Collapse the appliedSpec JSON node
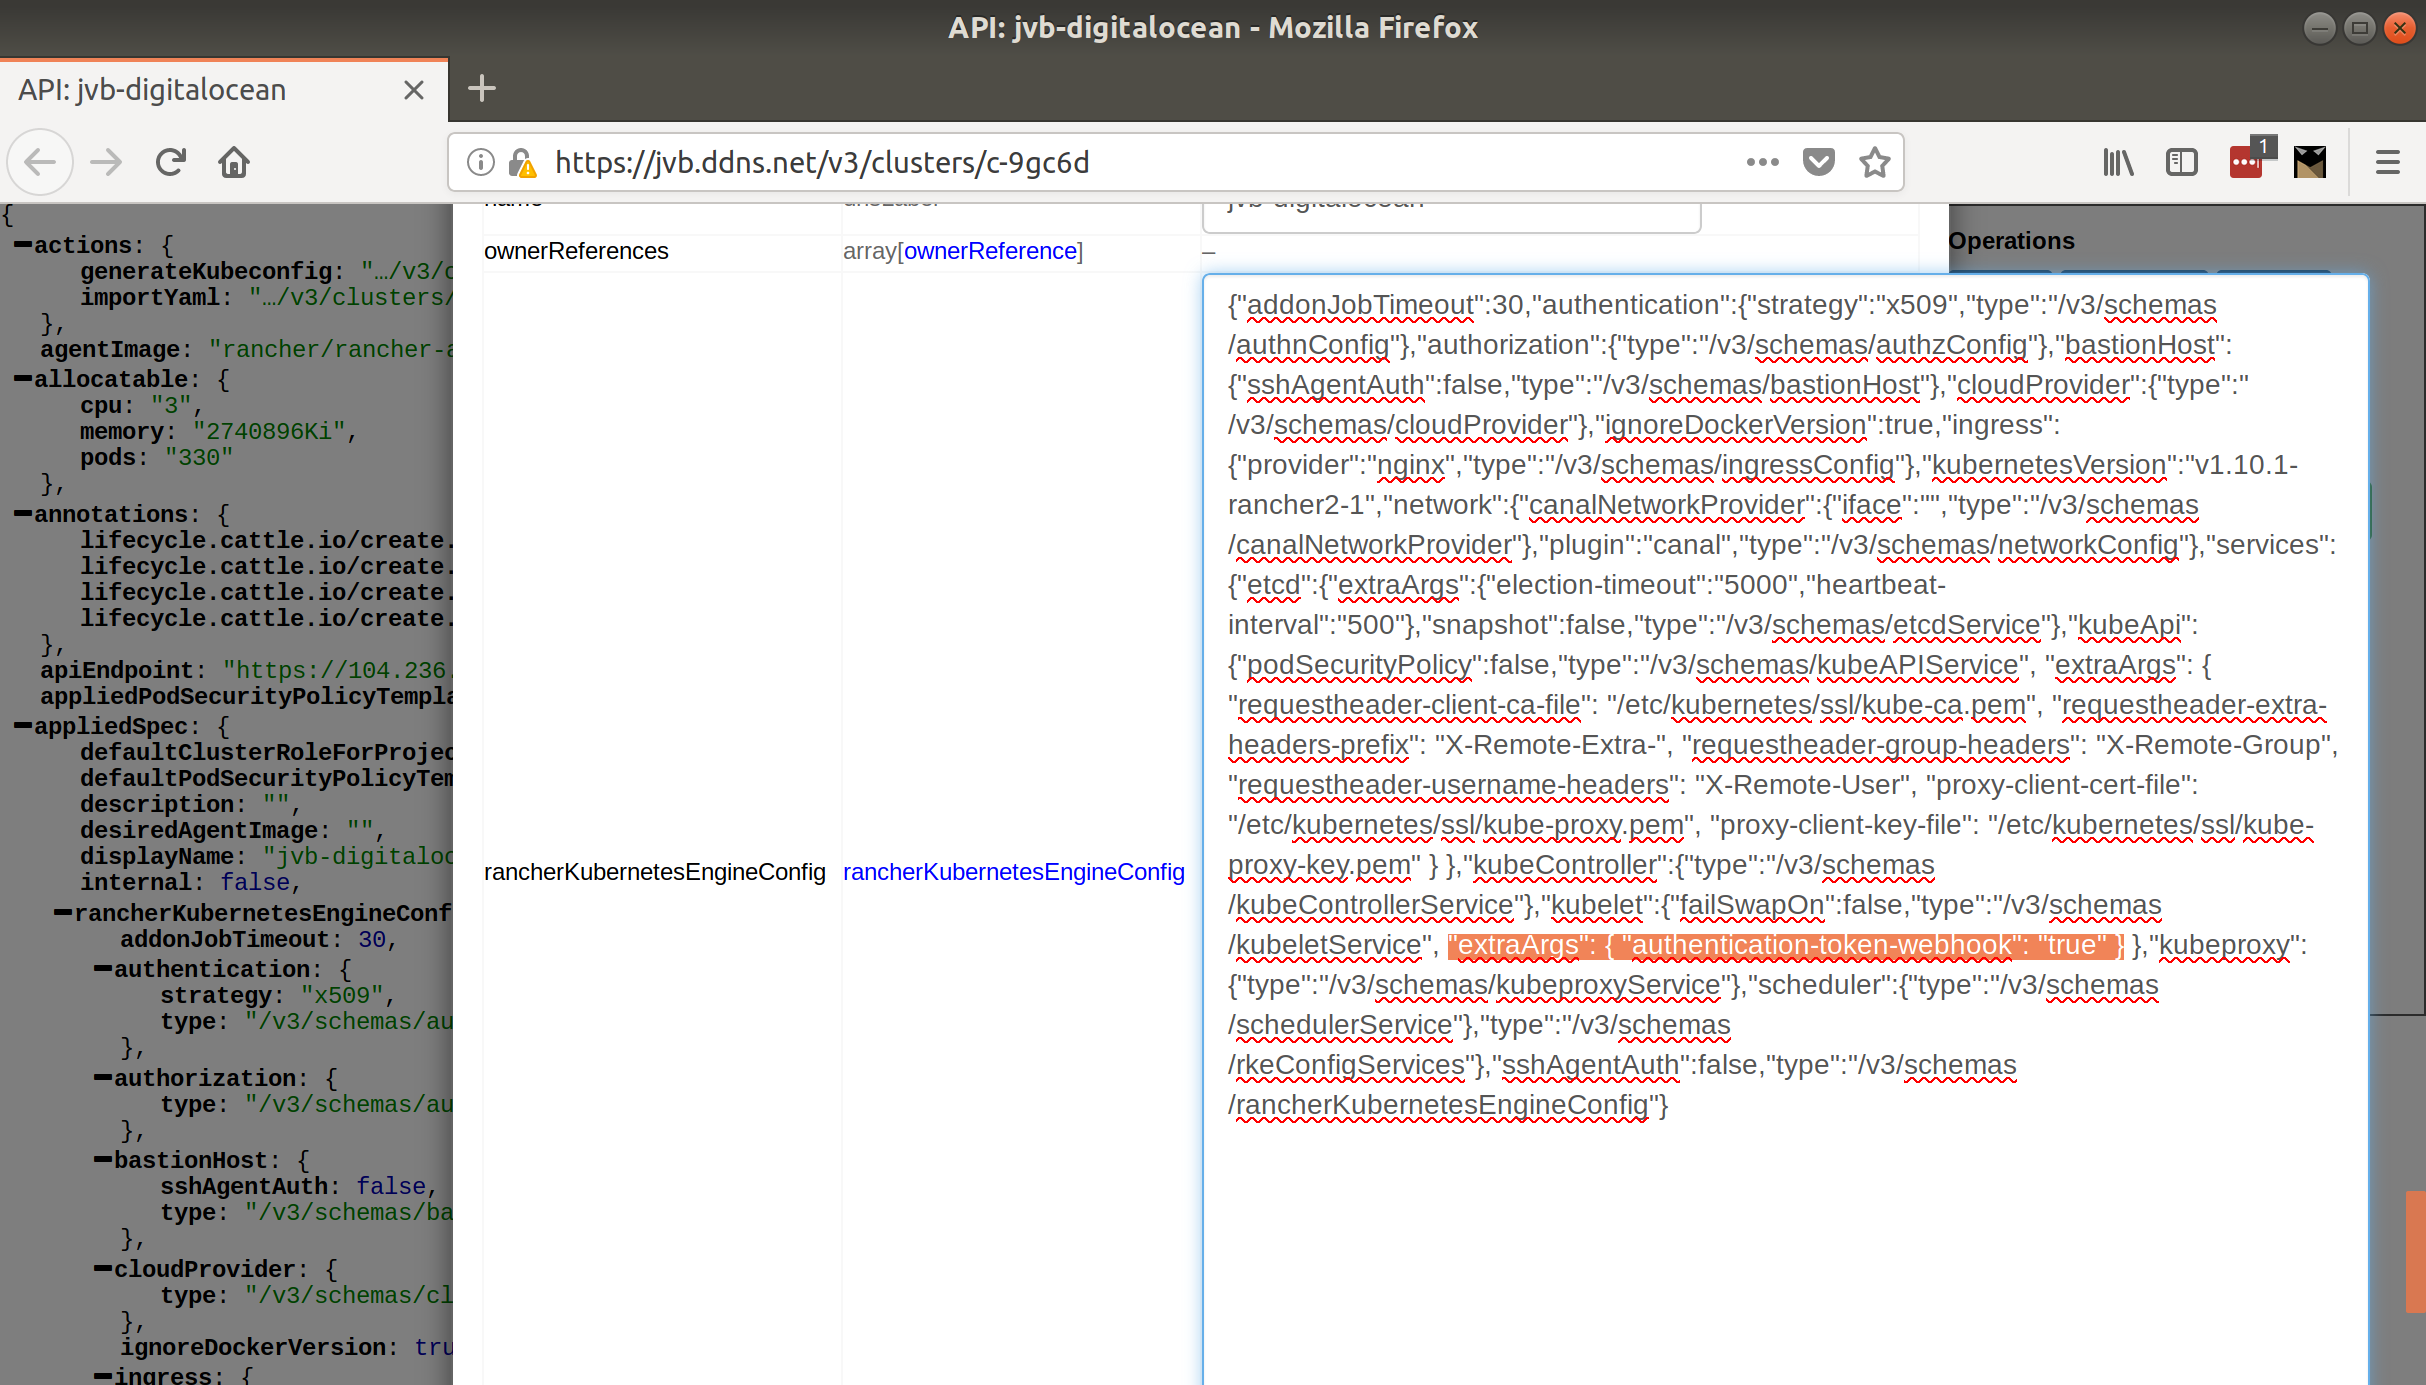This screenshot has width=2426, height=1385. [22, 726]
